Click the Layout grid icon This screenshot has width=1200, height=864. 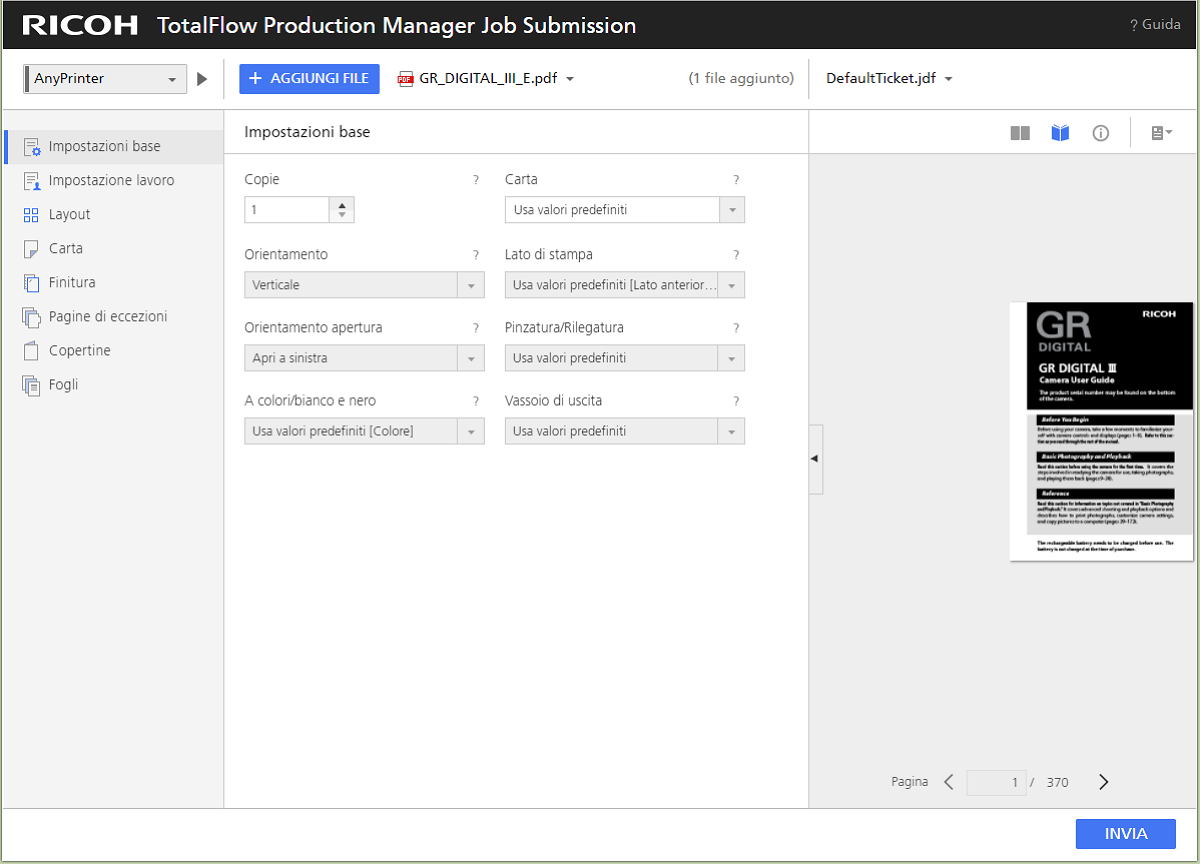point(31,215)
